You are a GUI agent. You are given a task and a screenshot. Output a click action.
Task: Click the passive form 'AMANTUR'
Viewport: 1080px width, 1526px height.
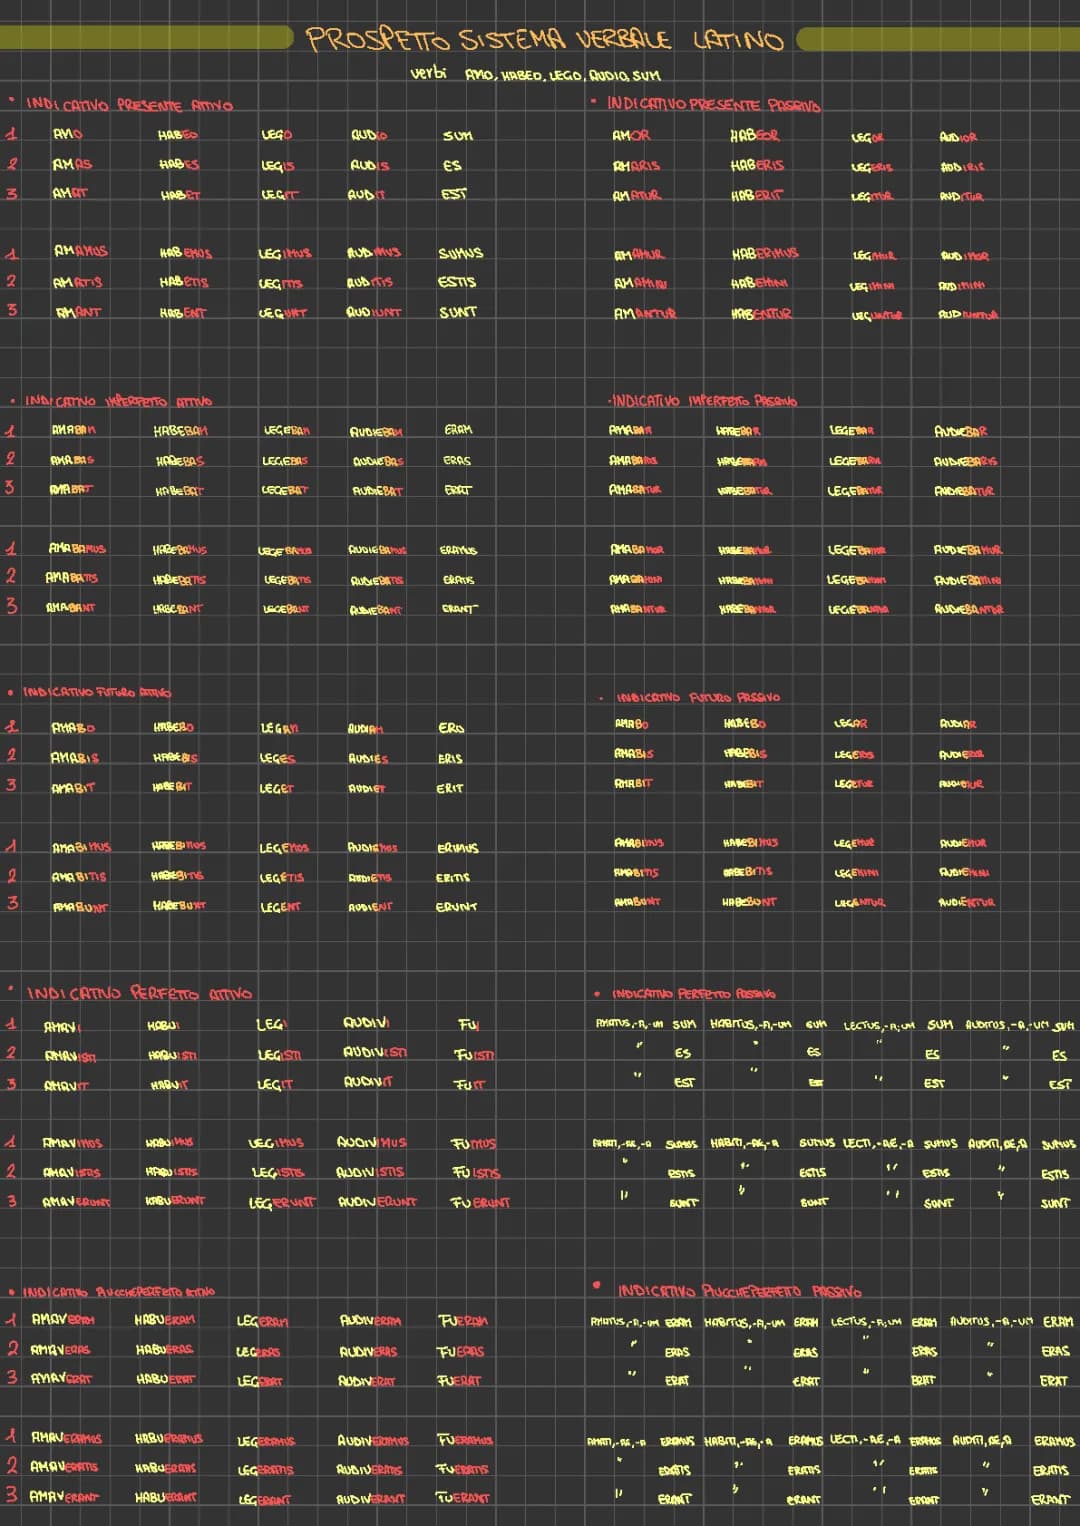[x=645, y=313]
